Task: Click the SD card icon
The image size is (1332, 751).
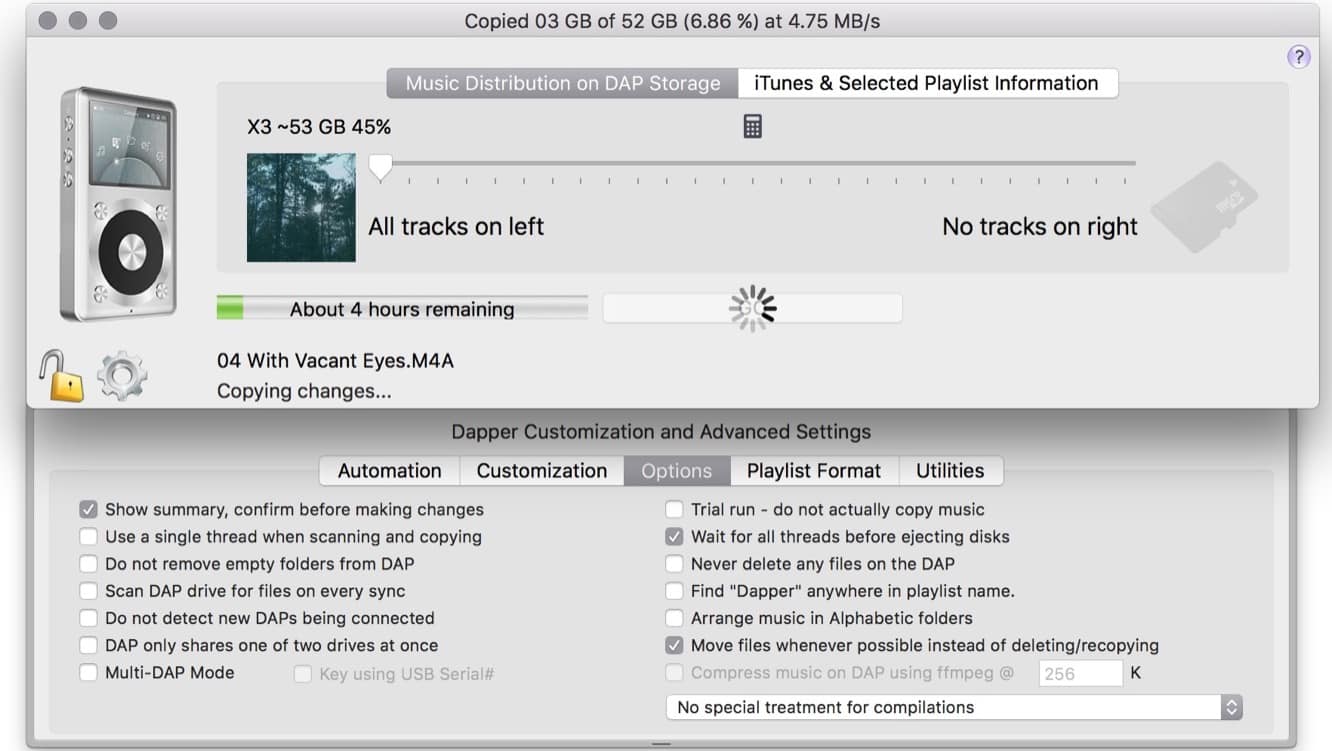Action: [x=1203, y=208]
